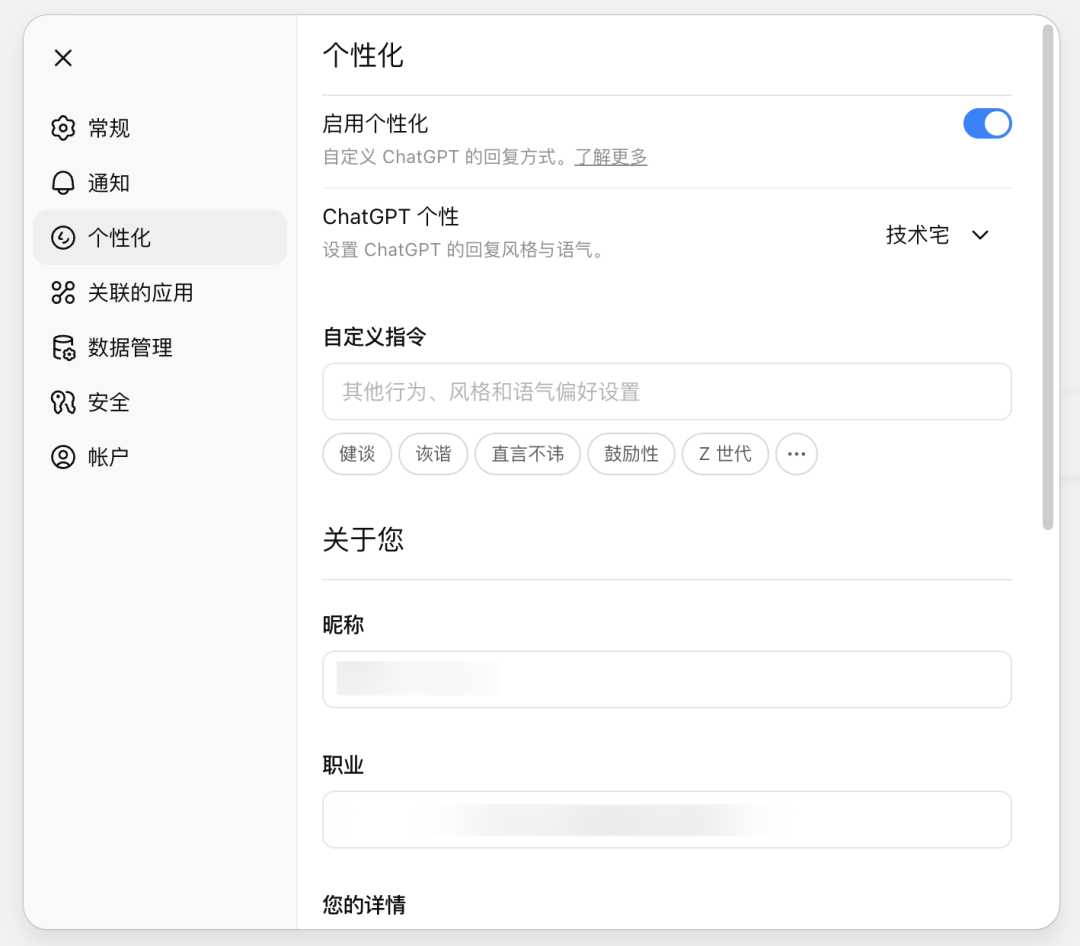
Task: Click the bell icon for 通知
Action: coord(62,183)
